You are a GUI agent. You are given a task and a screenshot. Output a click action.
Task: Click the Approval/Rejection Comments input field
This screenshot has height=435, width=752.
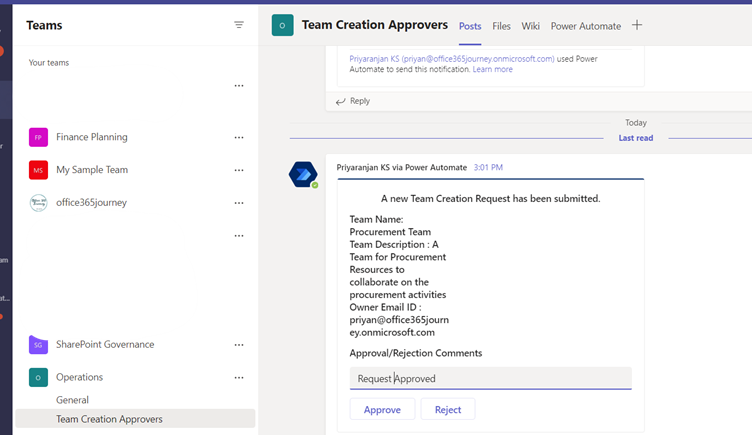pos(491,378)
